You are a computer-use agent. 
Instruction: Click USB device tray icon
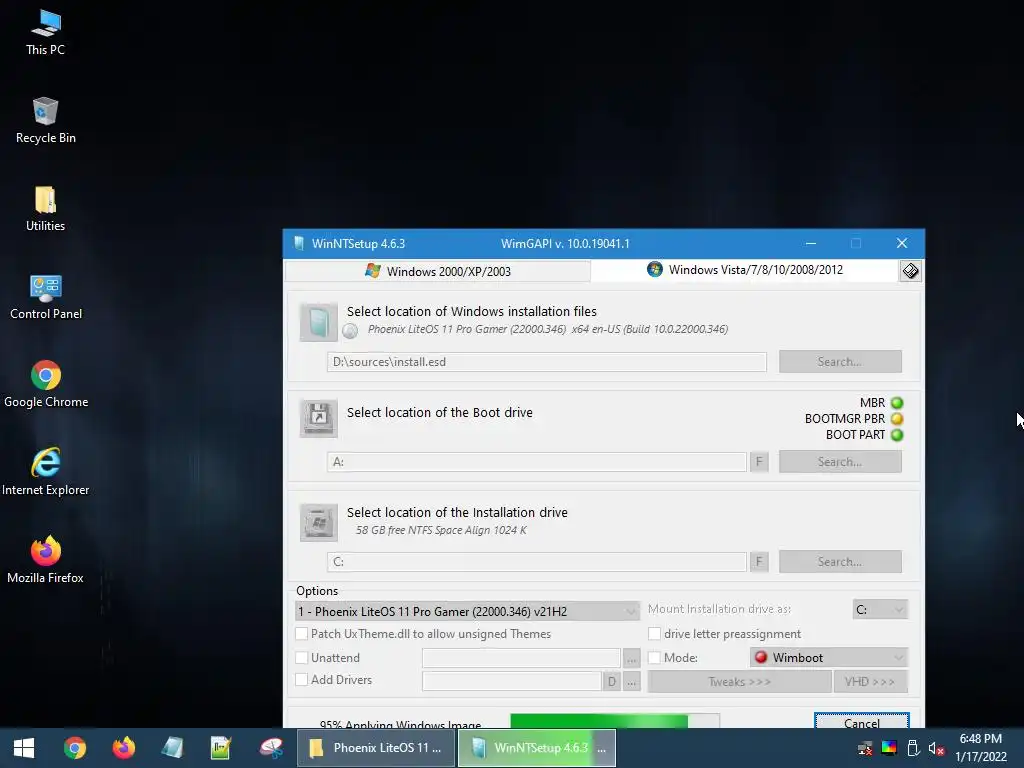[913, 748]
